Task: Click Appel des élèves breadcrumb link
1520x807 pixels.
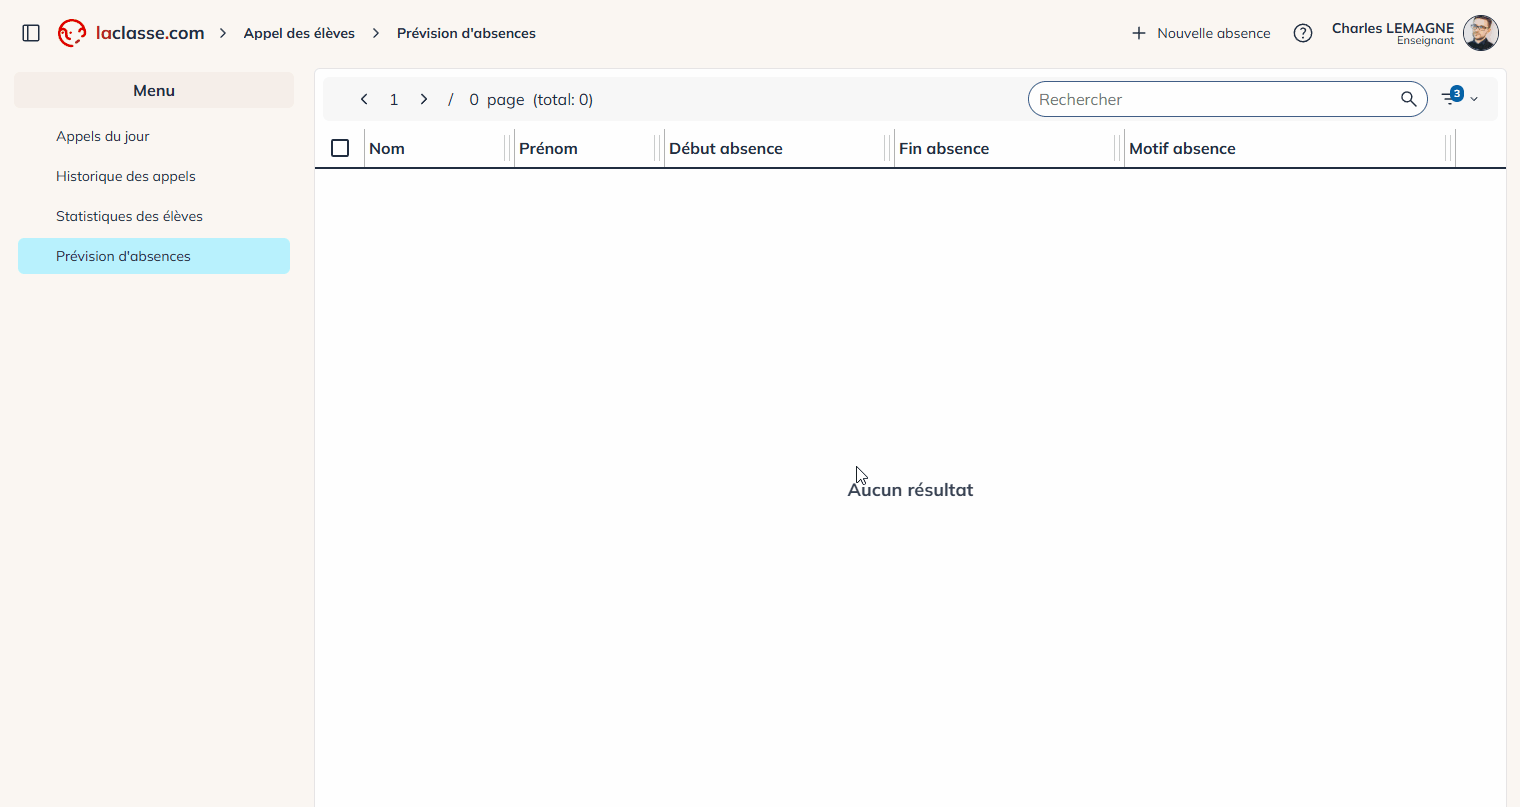Action: pos(299,33)
